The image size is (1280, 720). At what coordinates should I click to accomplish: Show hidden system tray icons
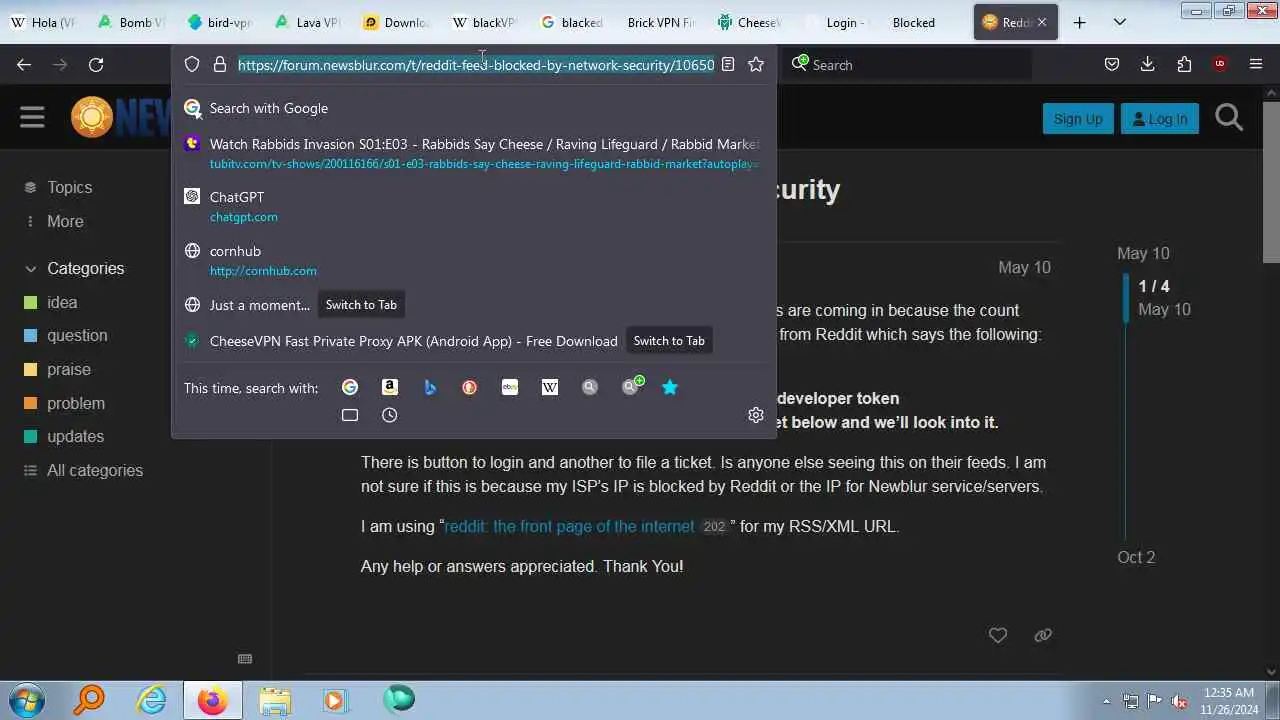[x=1106, y=701]
